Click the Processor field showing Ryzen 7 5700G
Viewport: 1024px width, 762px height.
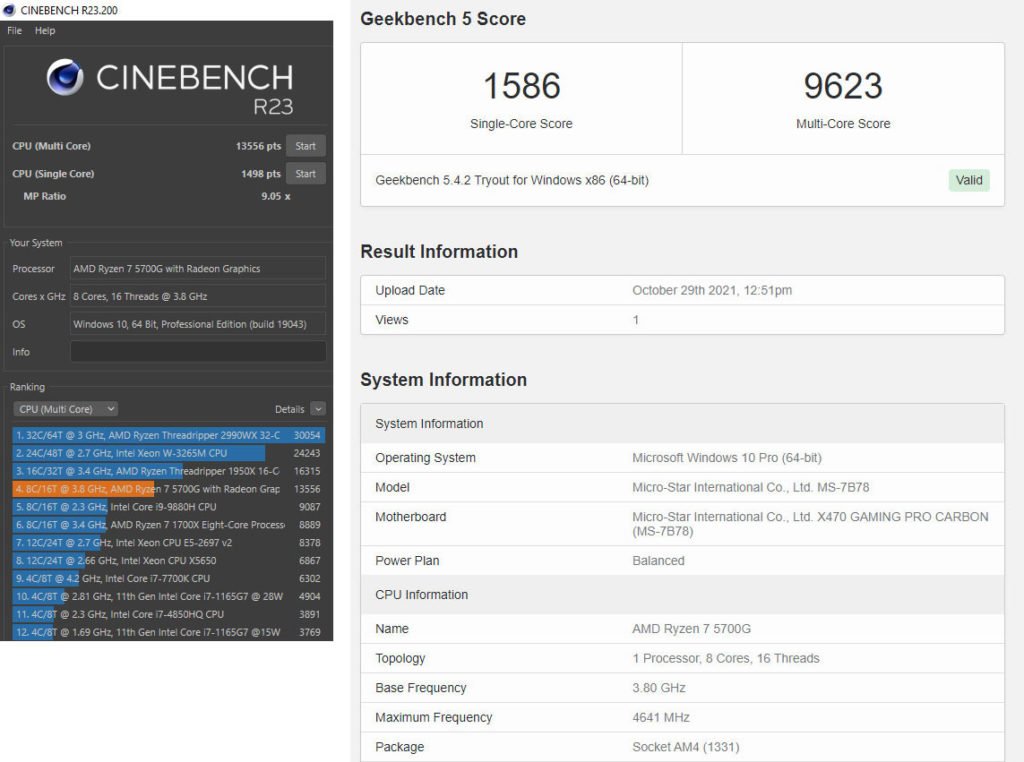(x=197, y=269)
